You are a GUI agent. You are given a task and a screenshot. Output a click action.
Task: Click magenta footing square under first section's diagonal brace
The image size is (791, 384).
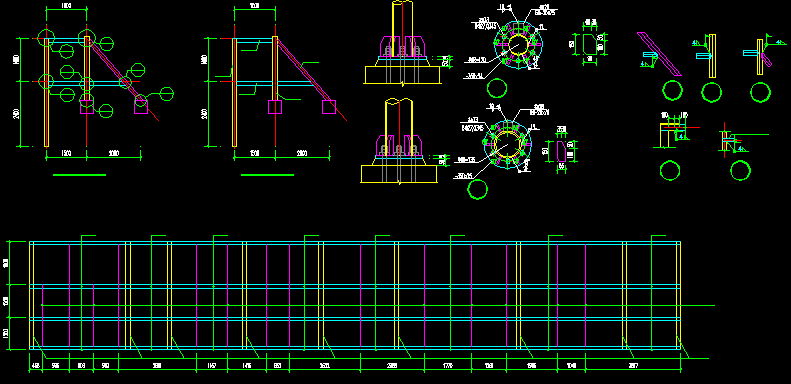[141, 106]
